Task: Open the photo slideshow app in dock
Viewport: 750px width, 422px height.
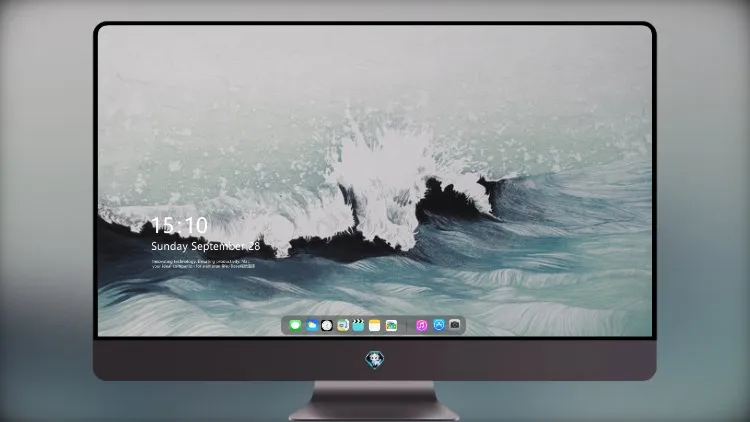Action: click(391, 325)
